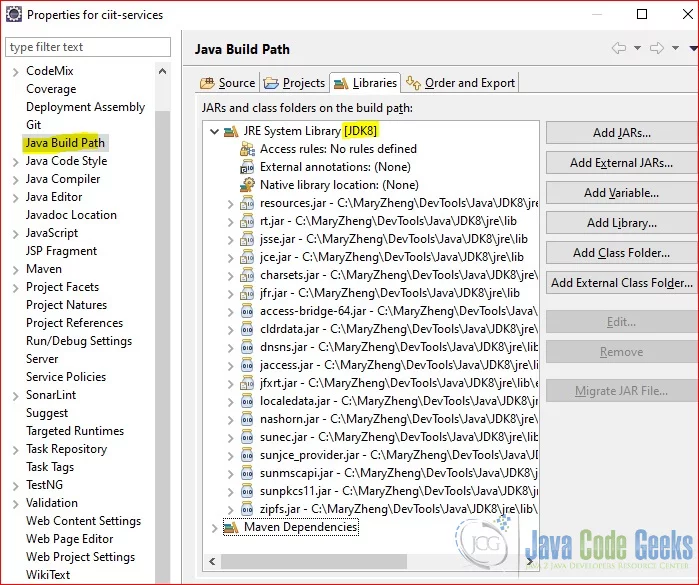Click the JRE System Library books icon
The height and width of the screenshot is (585, 699).
pyautogui.click(x=231, y=132)
